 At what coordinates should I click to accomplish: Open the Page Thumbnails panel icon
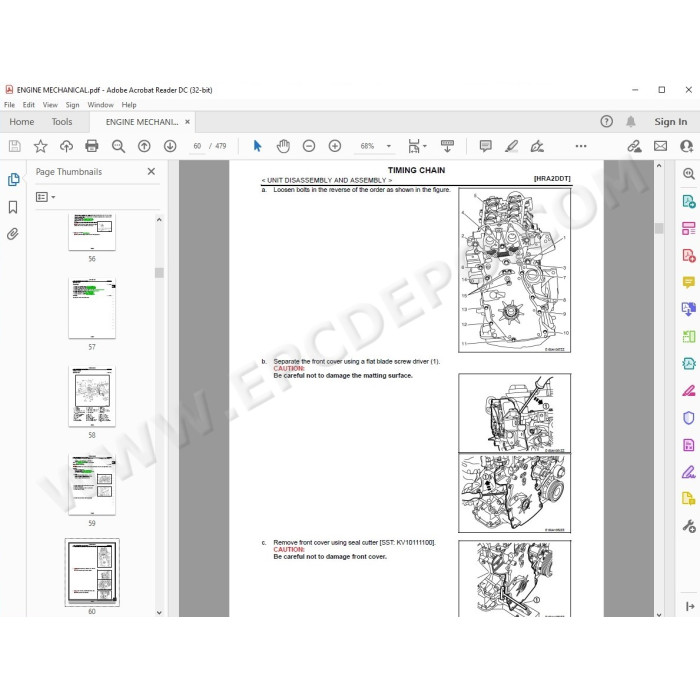13,179
